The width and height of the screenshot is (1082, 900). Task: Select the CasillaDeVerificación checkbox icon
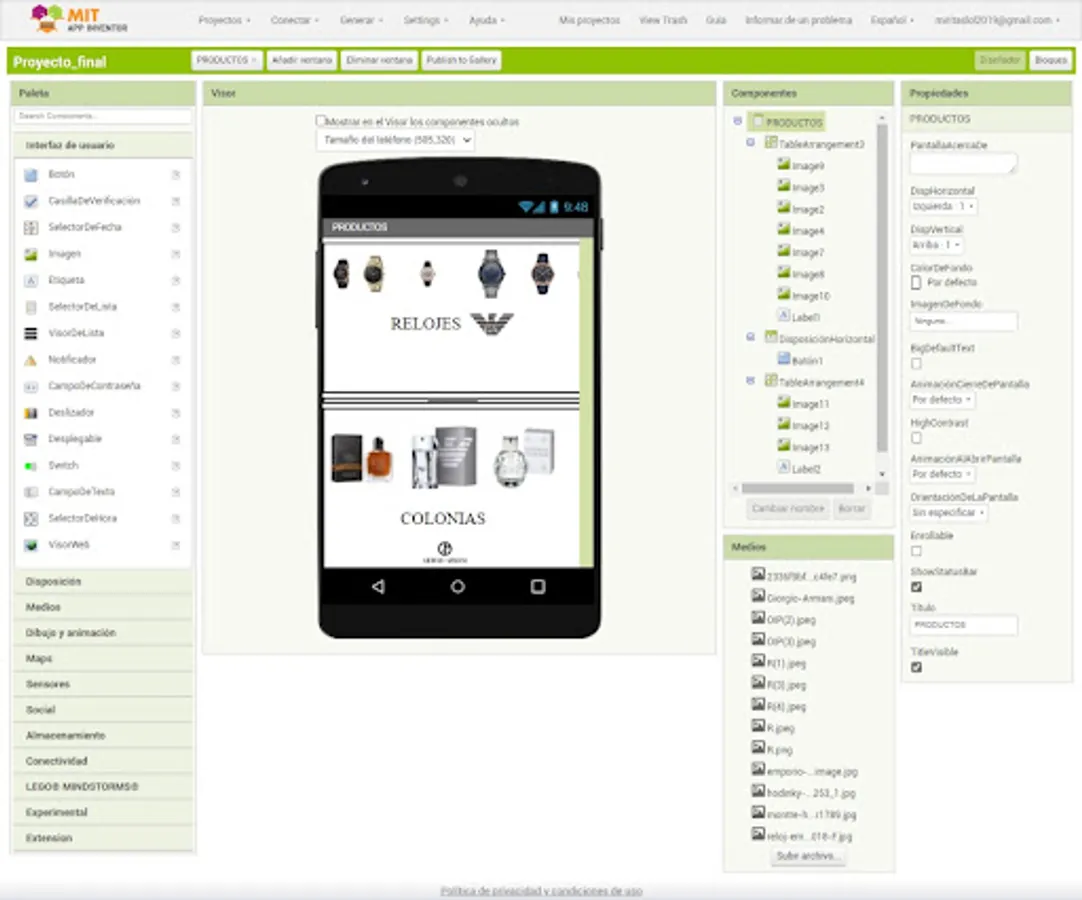tap(31, 202)
